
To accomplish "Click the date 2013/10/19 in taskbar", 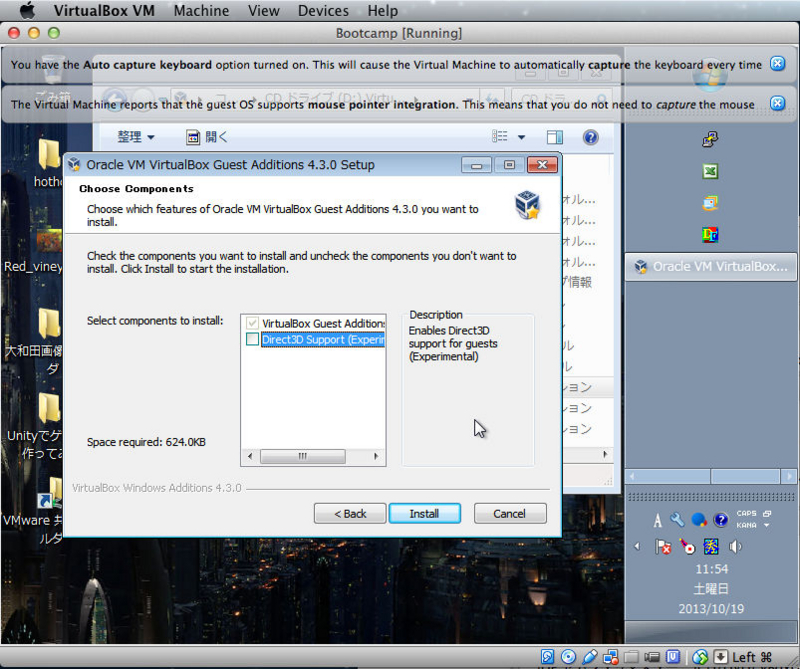I will click(711, 608).
